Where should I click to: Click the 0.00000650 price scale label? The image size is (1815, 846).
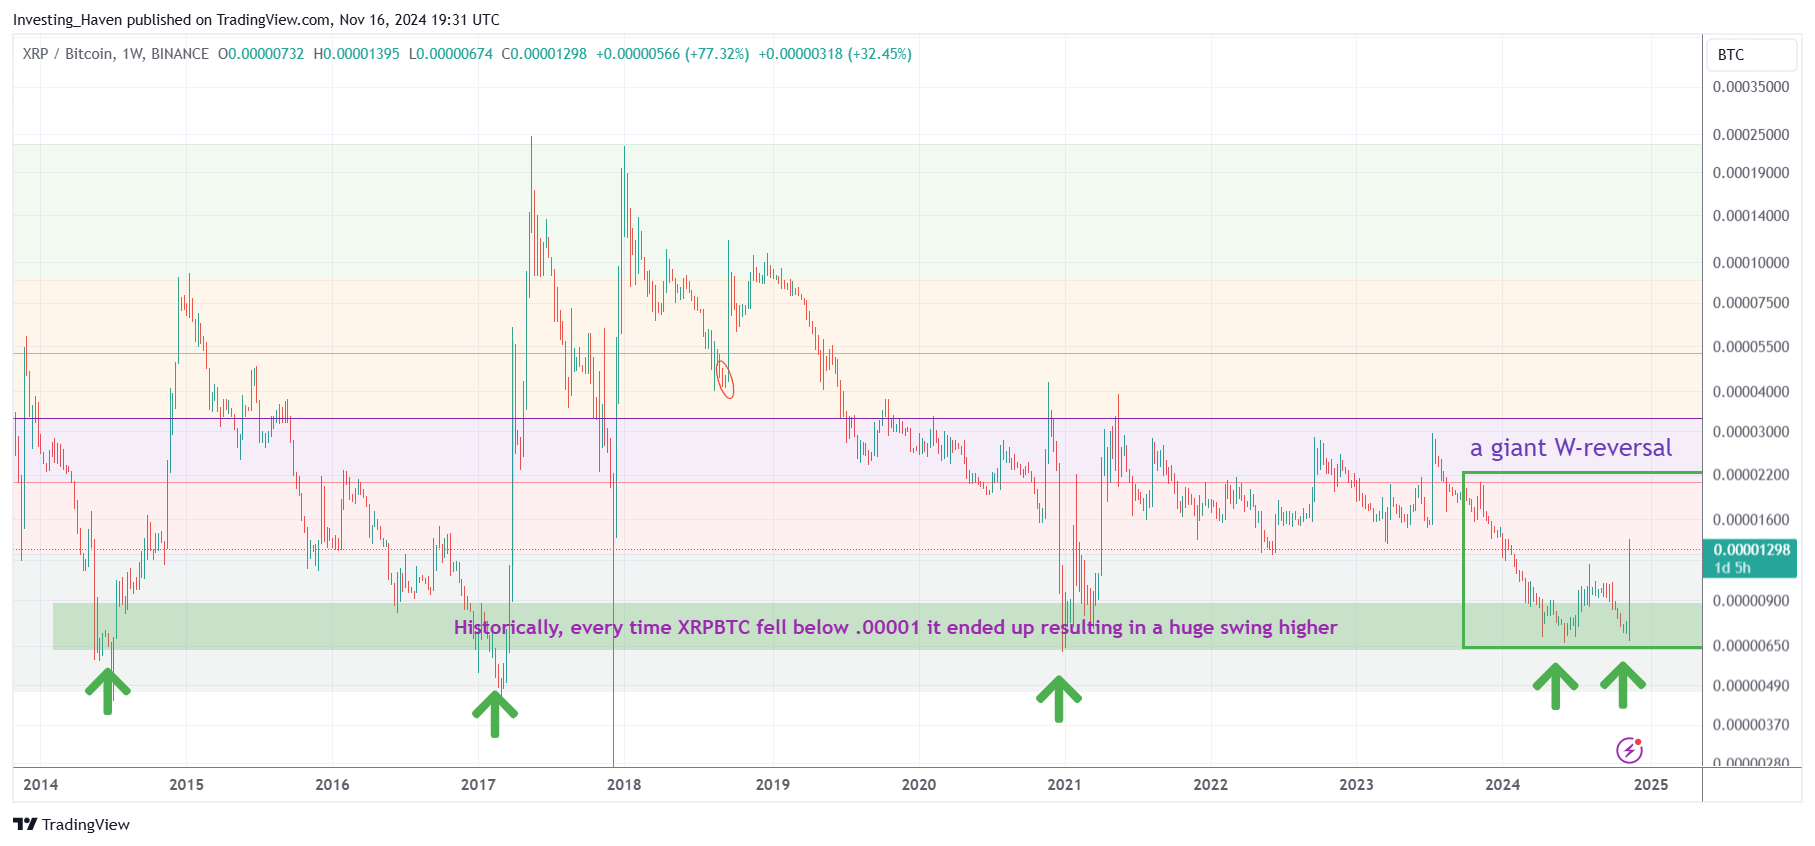pyautogui.click(x=1751, y=646)
